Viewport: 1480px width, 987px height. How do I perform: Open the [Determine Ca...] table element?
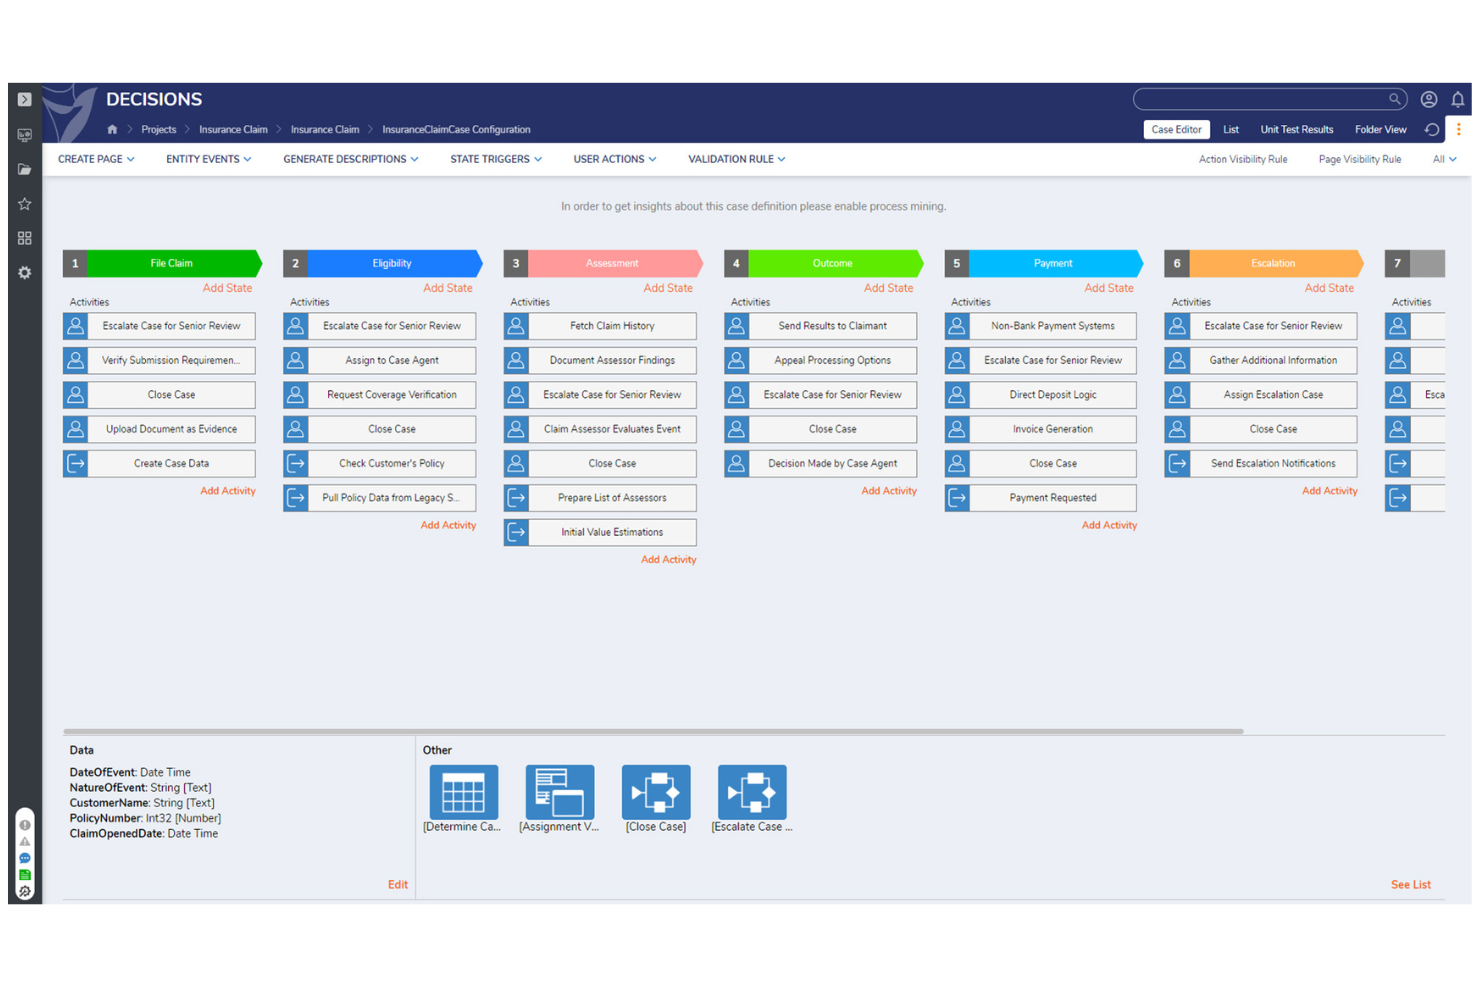click(464, 792)
